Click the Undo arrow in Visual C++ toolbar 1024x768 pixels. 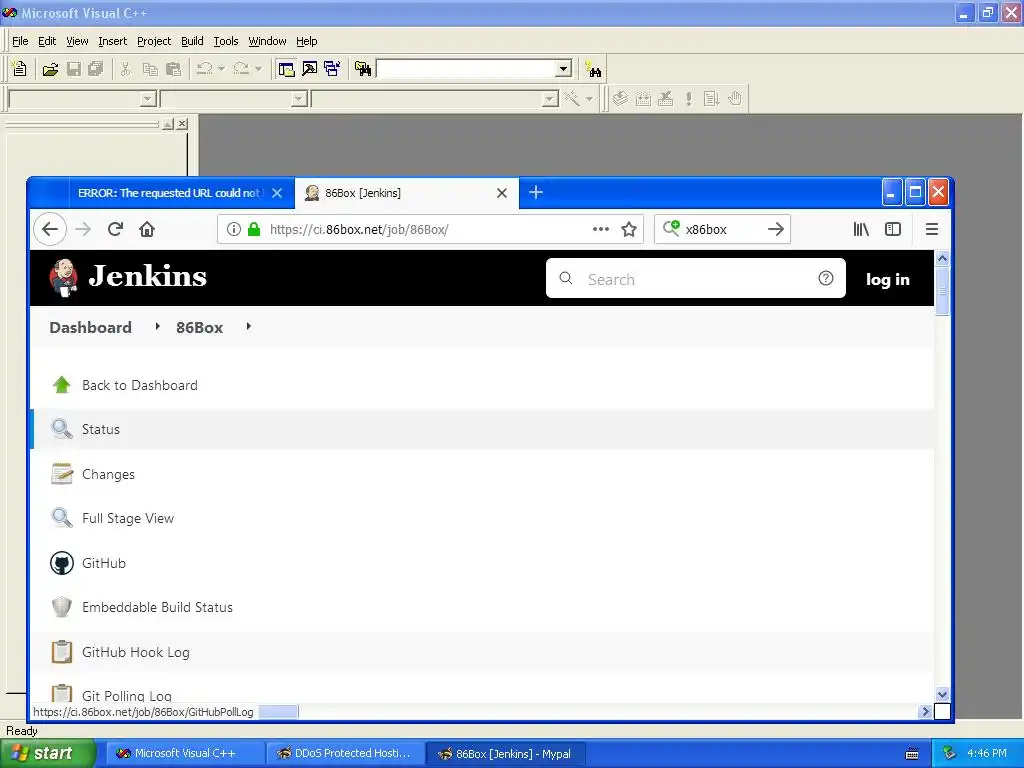[204, 69]
